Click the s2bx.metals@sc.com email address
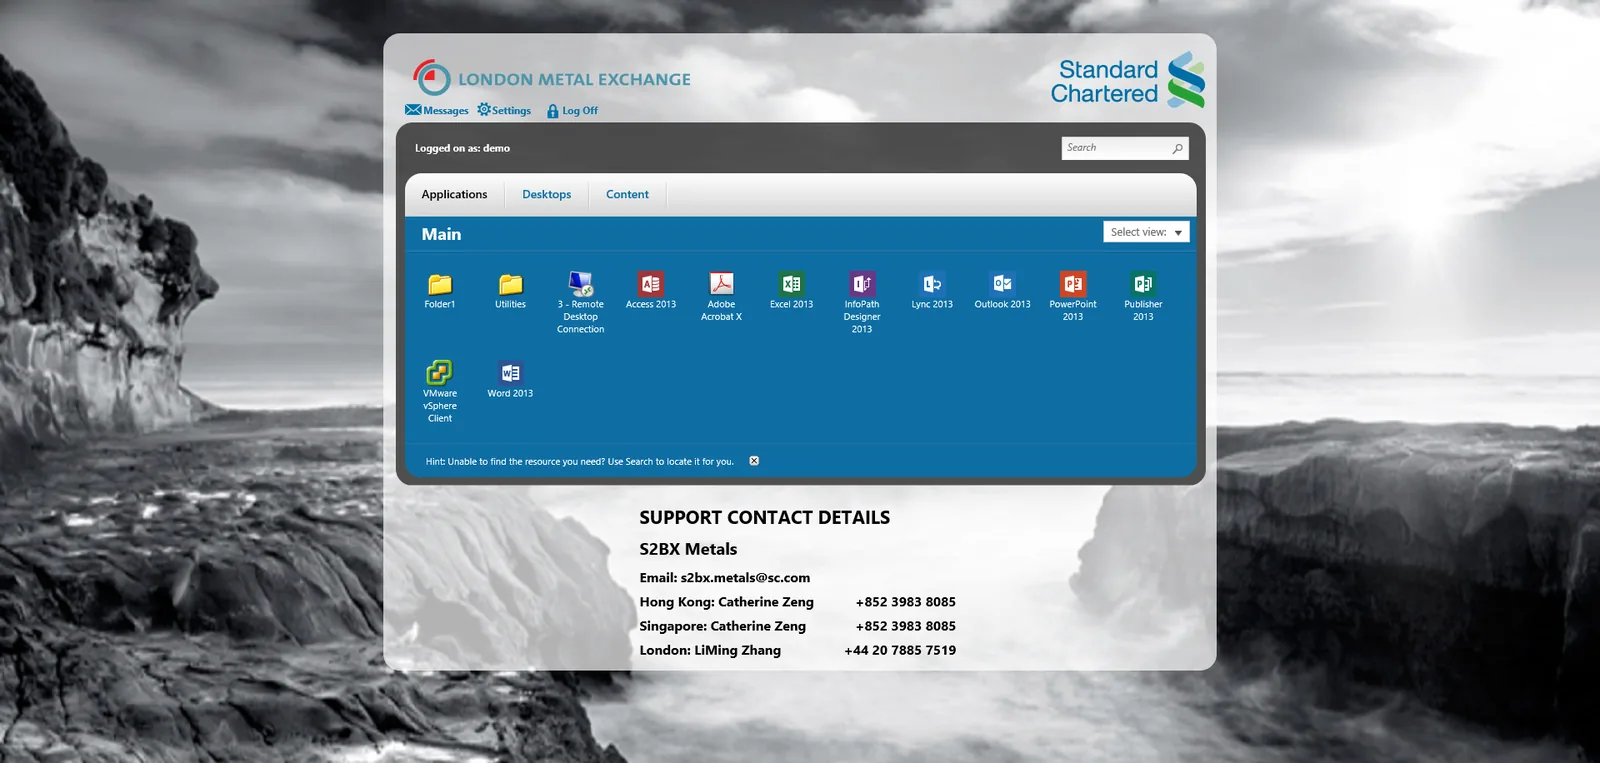Viewport: 1600px width, 763px height. [745, 578]
